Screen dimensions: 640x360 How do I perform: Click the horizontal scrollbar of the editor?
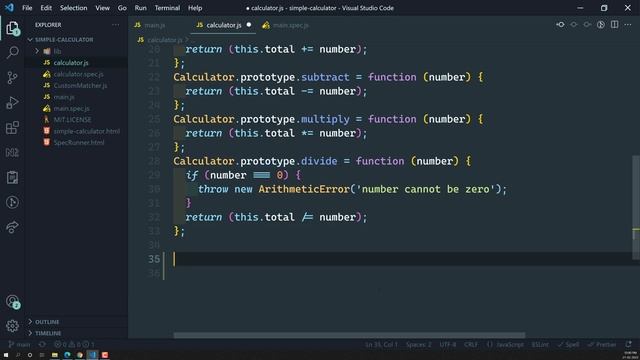[x=349, y=336]
